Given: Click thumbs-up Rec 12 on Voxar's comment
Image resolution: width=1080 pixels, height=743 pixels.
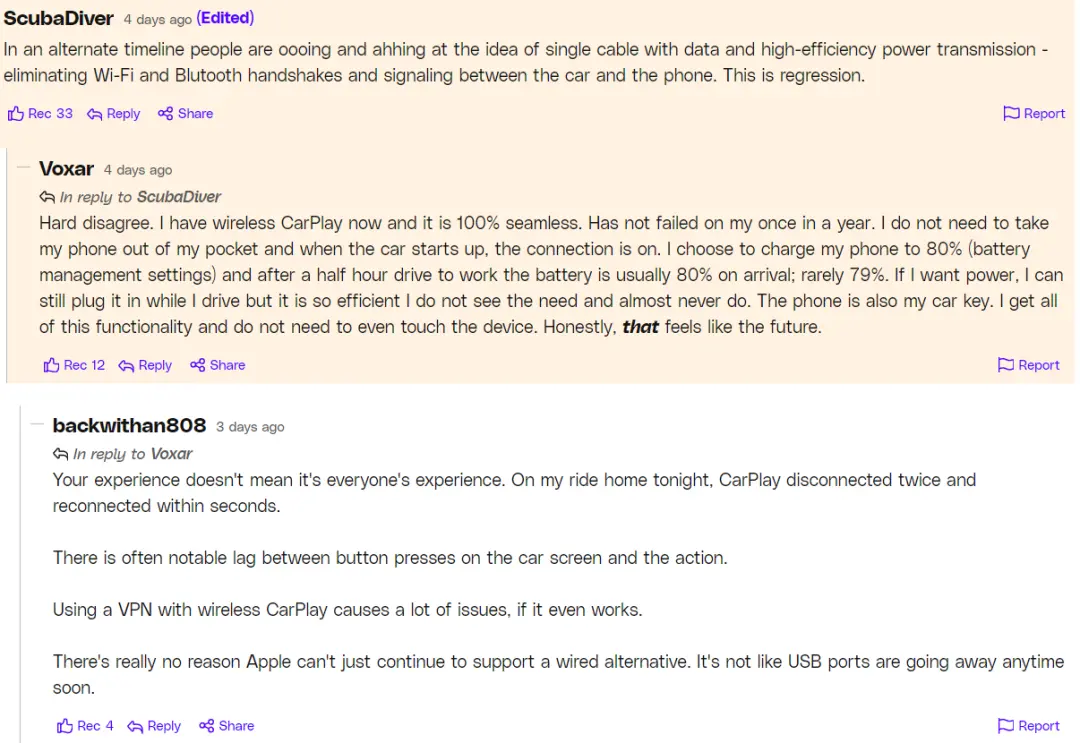Looking at the screenshot, I should point(75,366).
